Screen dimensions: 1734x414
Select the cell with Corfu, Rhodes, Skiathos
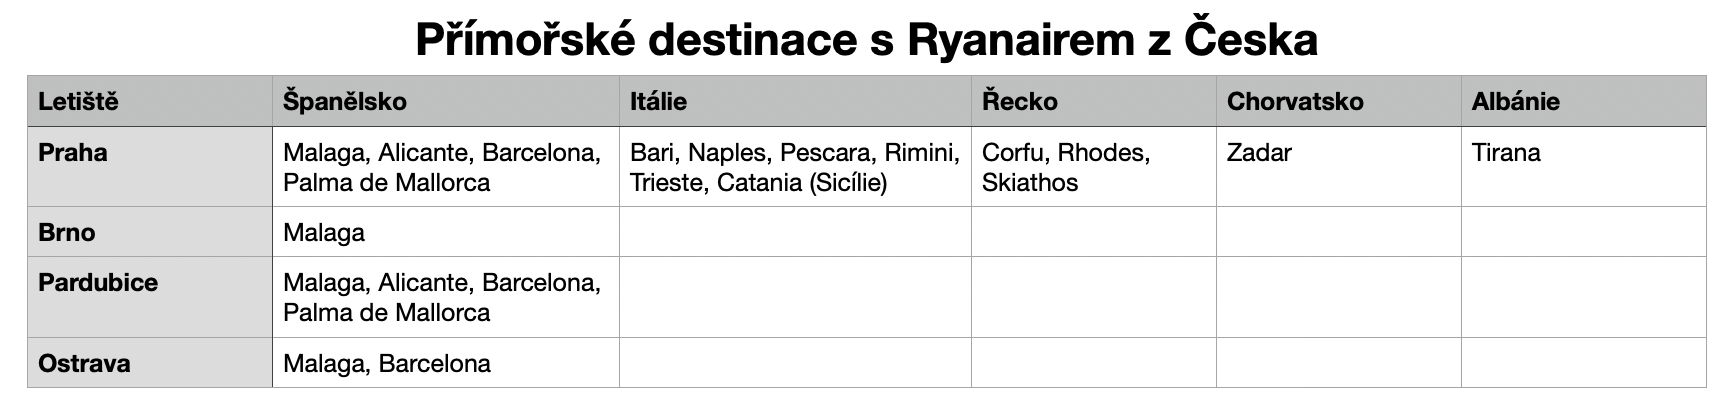pyautogui.click(x=1093, y=167)
